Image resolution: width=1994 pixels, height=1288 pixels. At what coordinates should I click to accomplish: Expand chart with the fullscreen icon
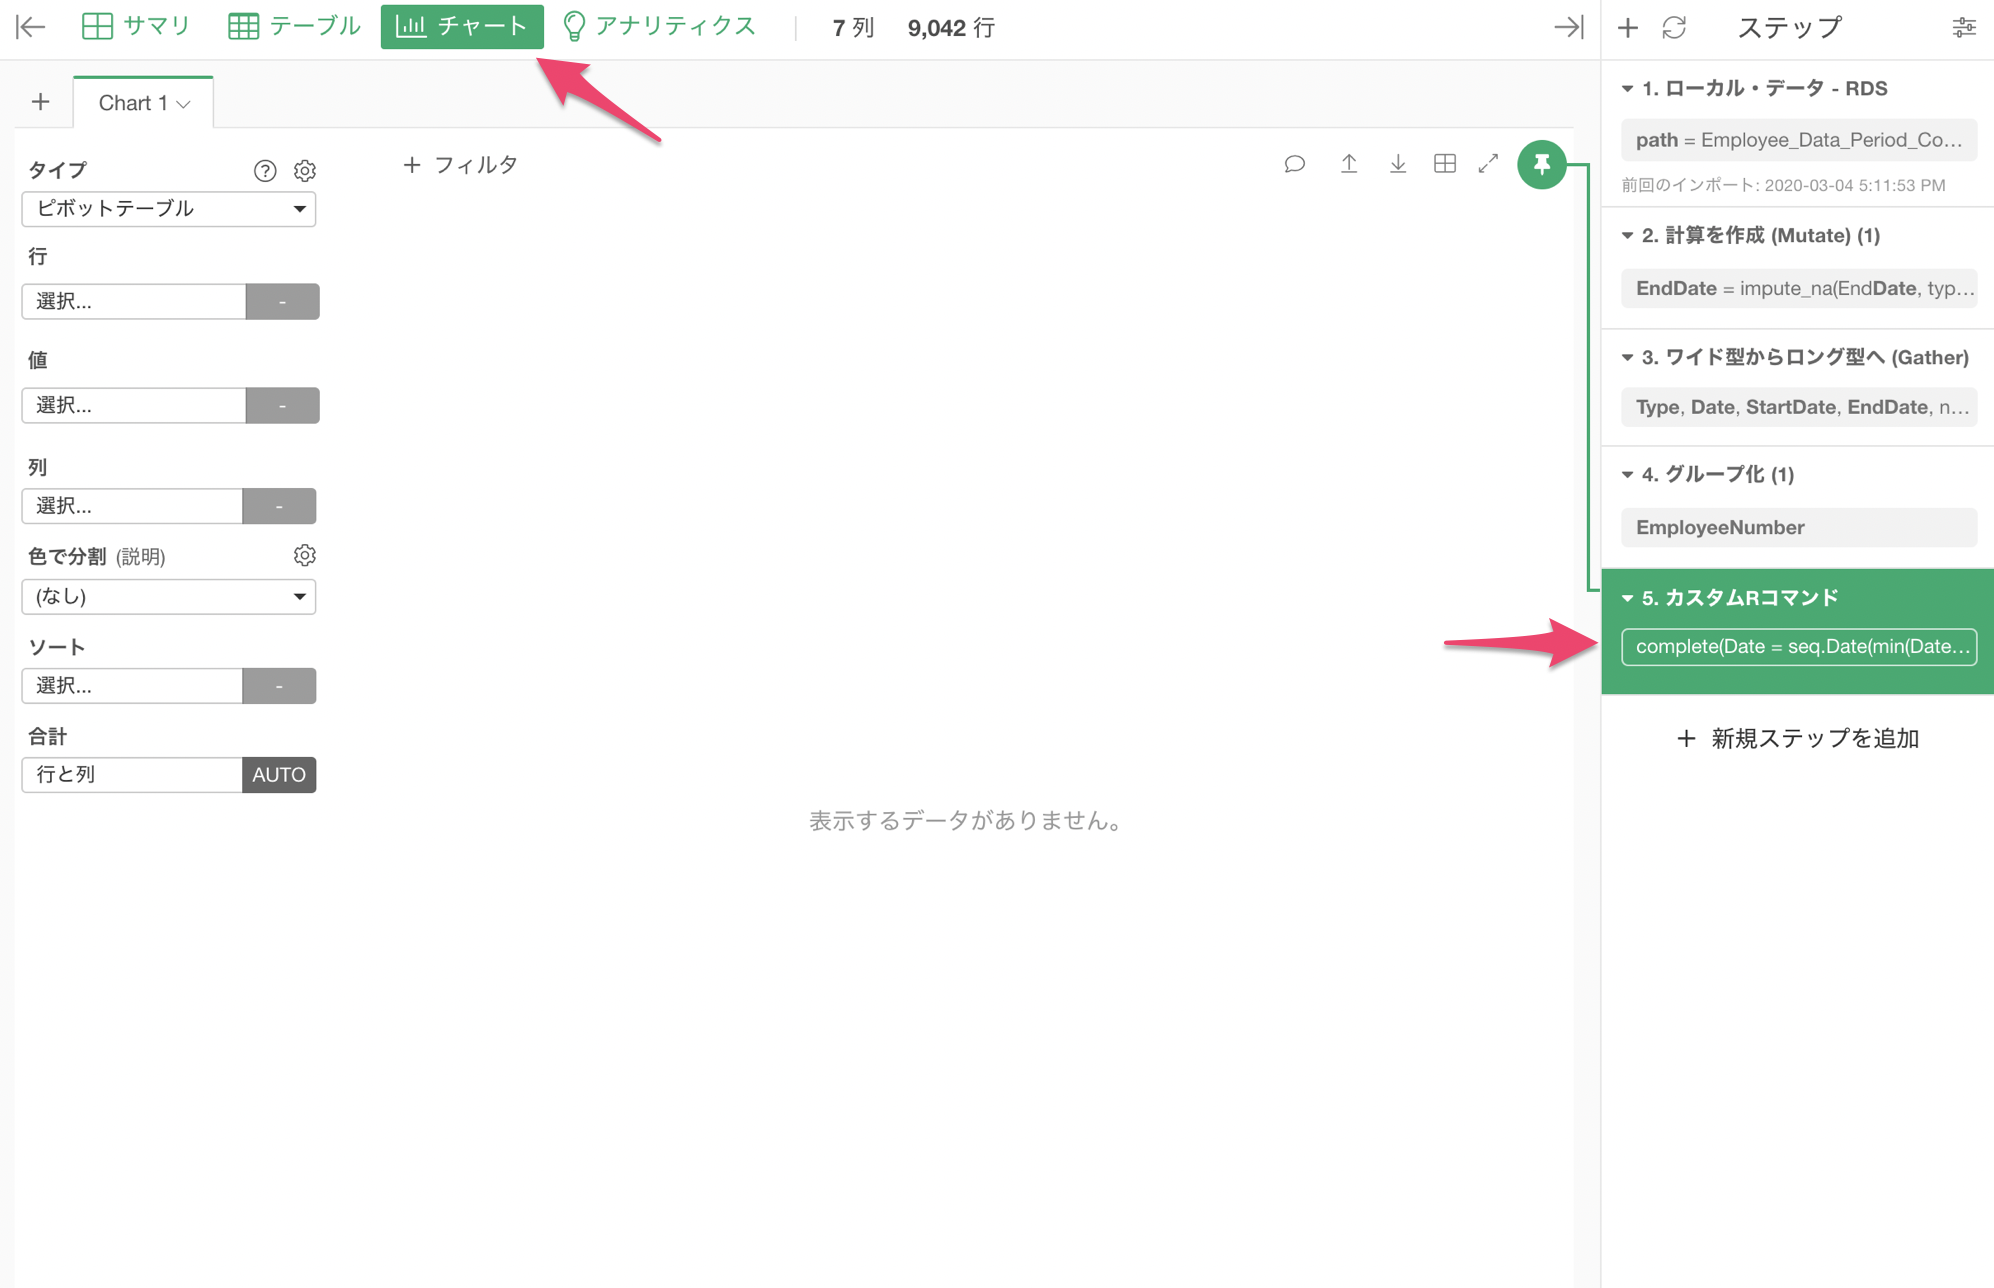point(1488,164)
